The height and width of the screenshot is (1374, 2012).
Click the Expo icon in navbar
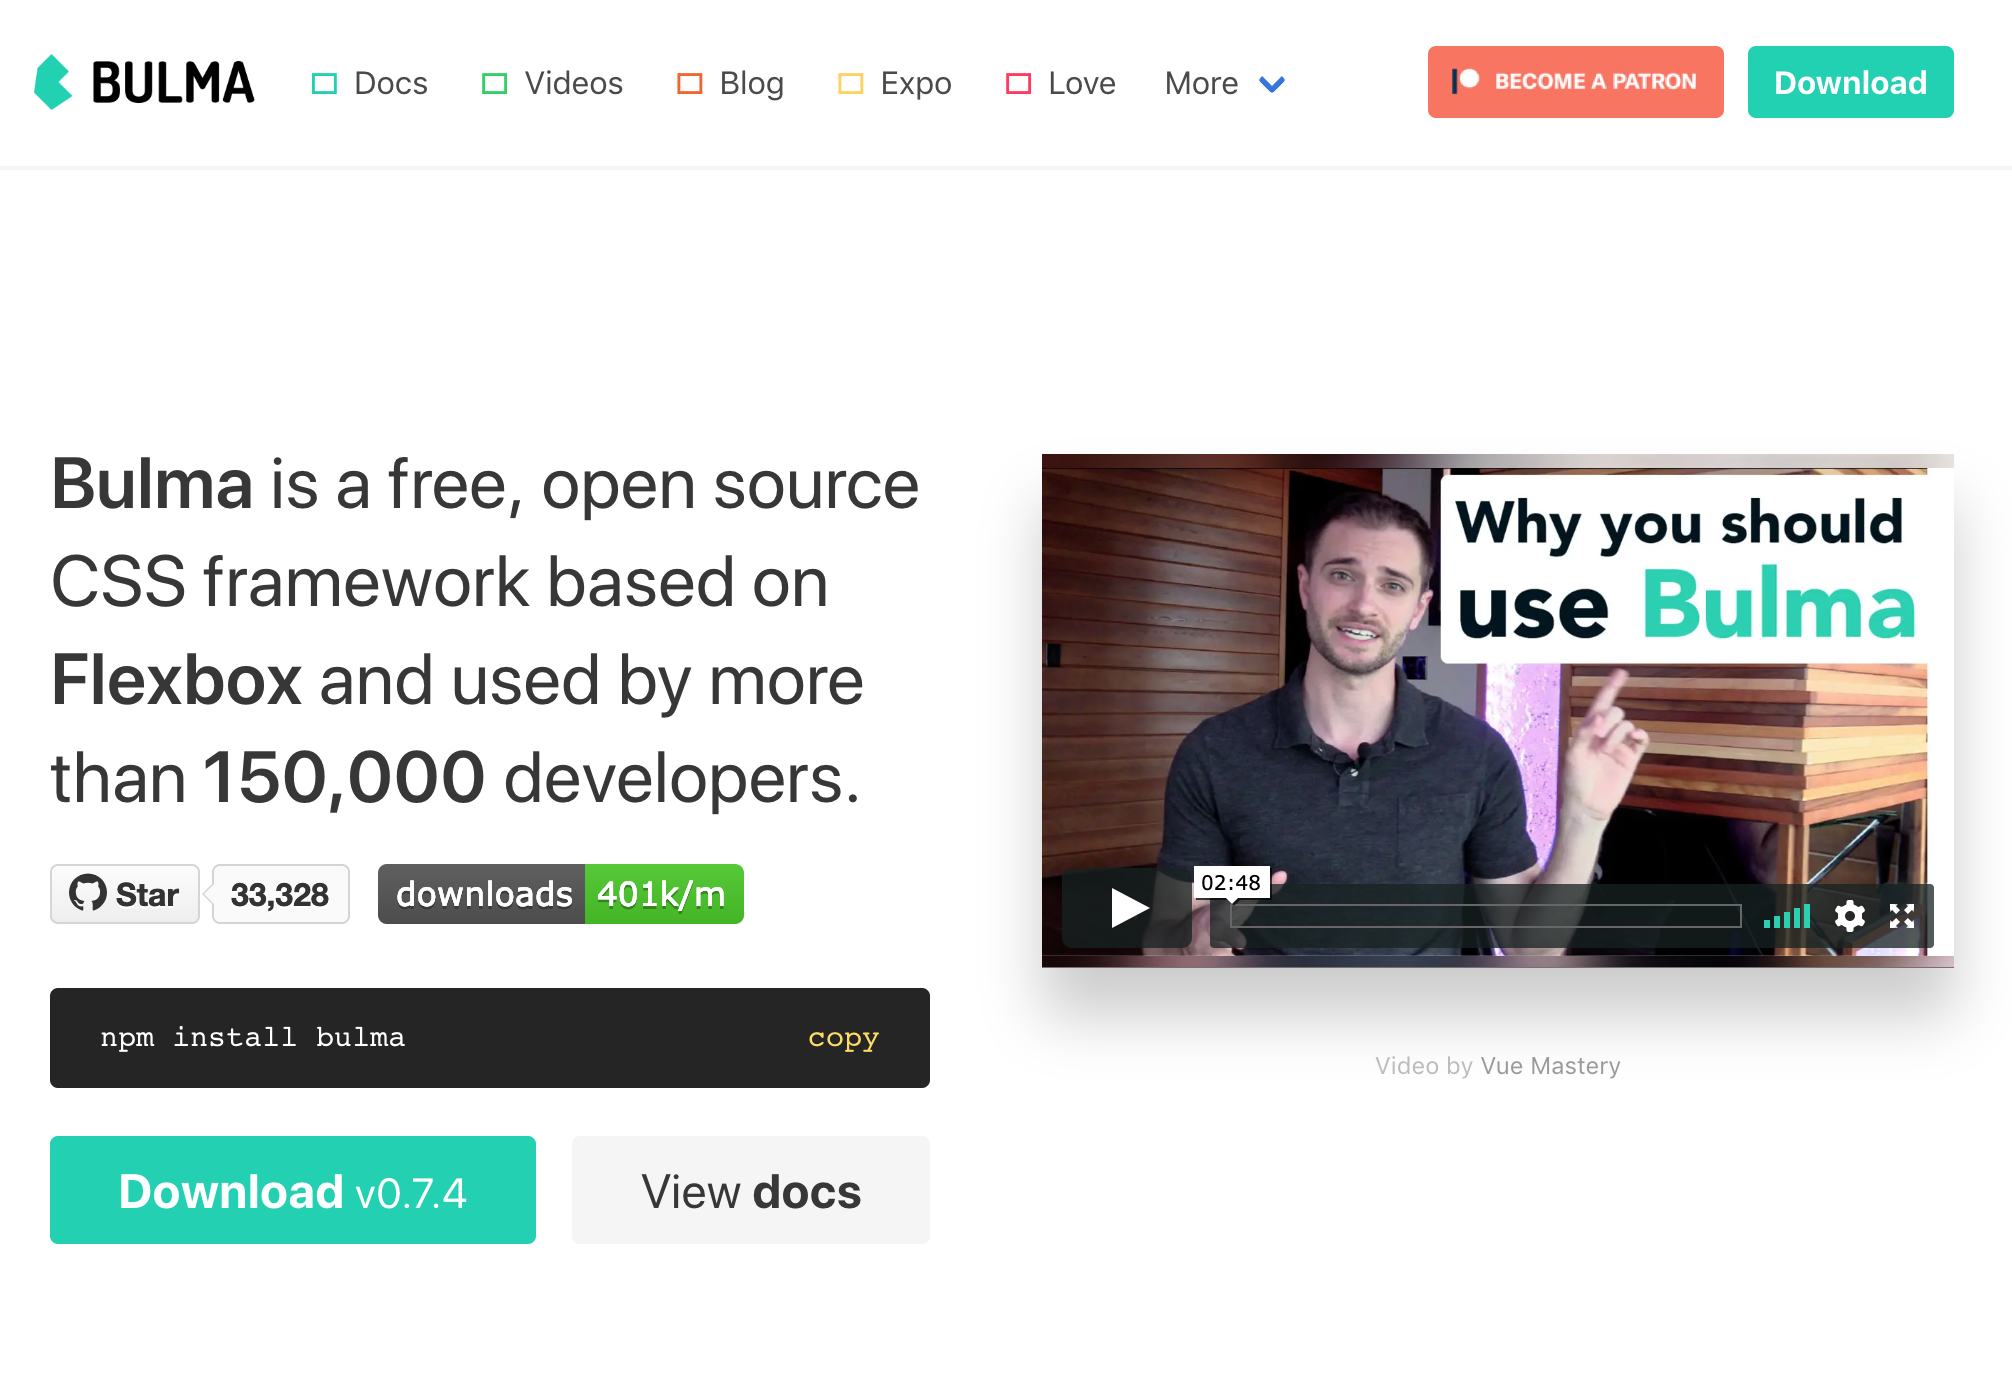point(850,83)
